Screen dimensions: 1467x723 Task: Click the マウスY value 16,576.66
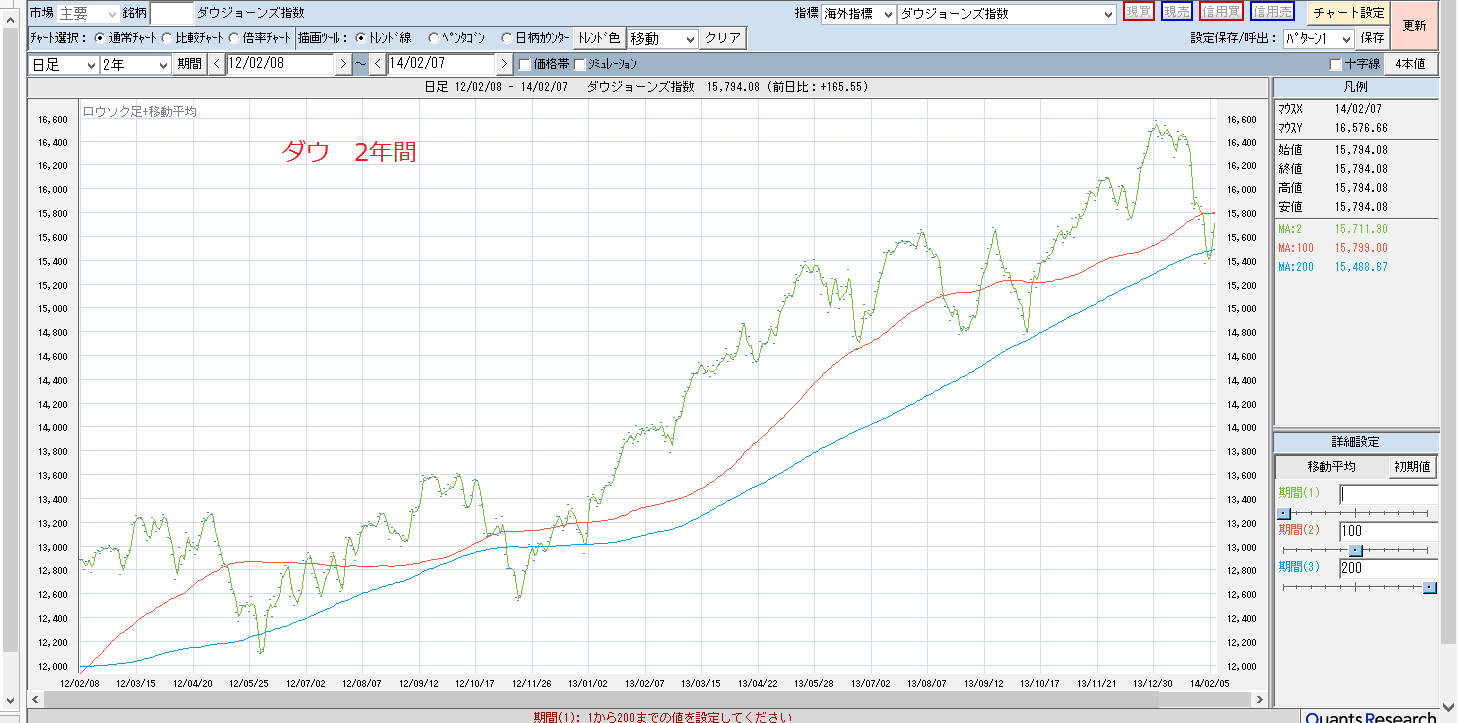(x=1361, y=128)
